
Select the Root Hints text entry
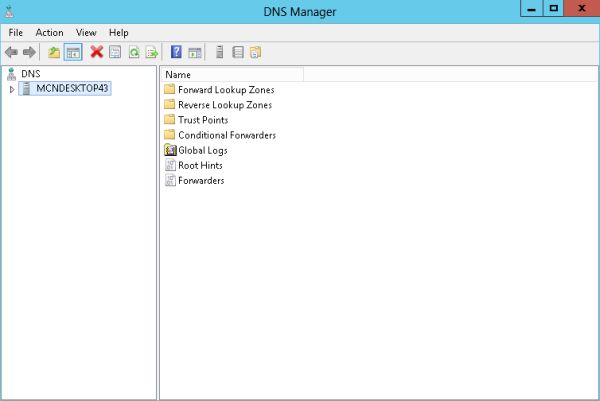pyautogui.click(x=200, y=165)
